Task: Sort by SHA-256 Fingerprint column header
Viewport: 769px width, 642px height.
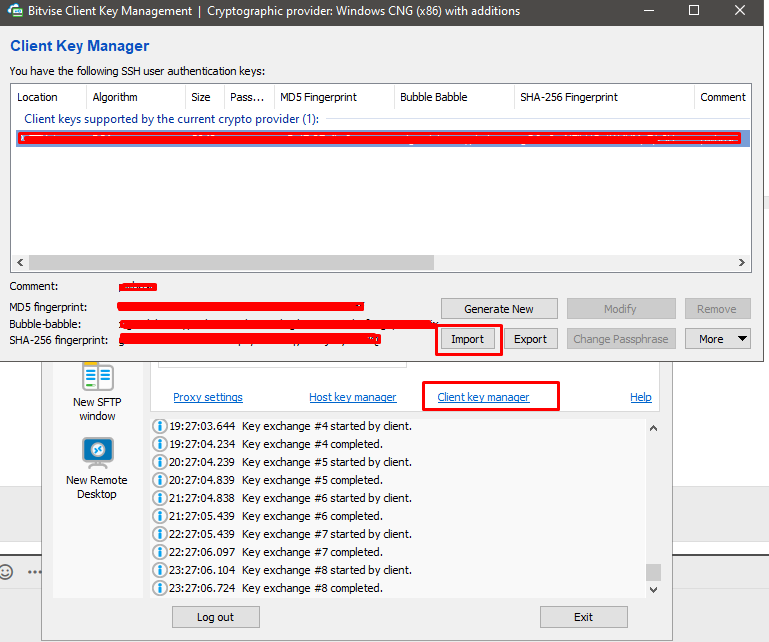Action: pyautogui.click(x=568, y=97)
